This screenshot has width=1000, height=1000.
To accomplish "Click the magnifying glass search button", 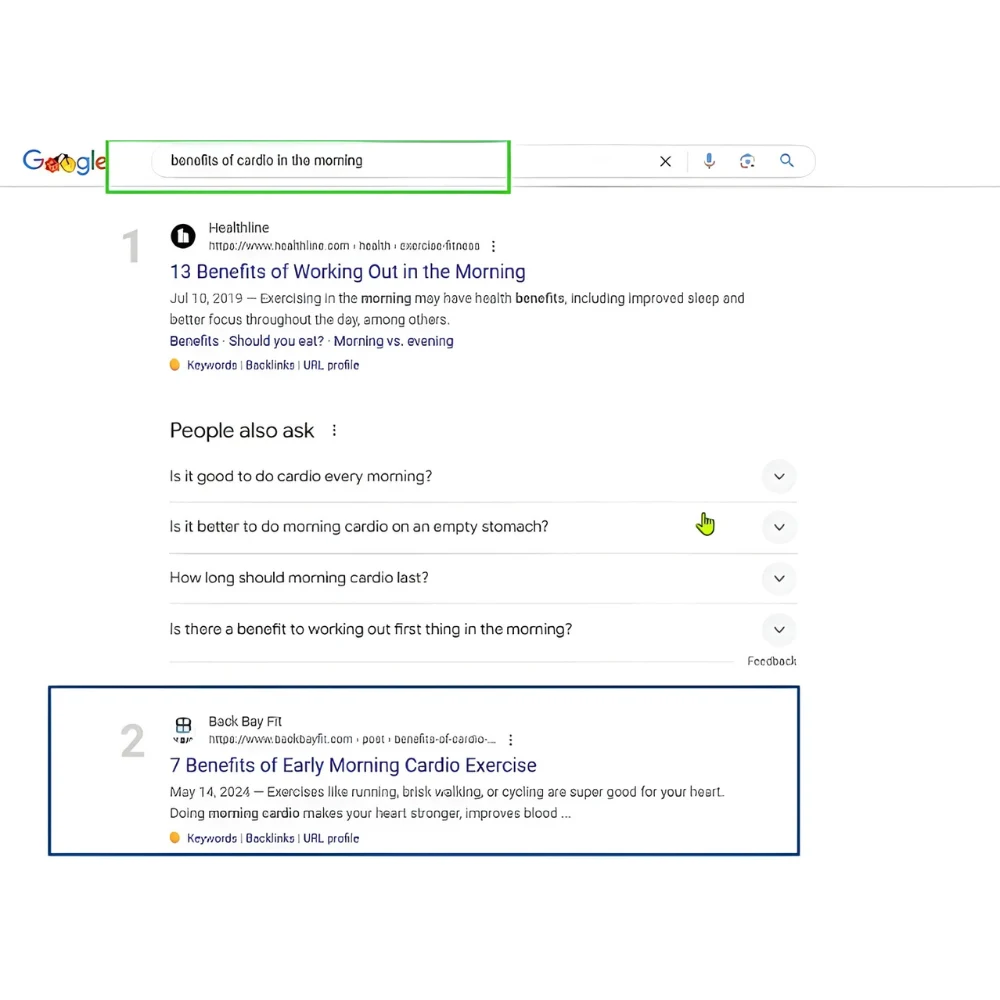I will click(x=787, y=161).
